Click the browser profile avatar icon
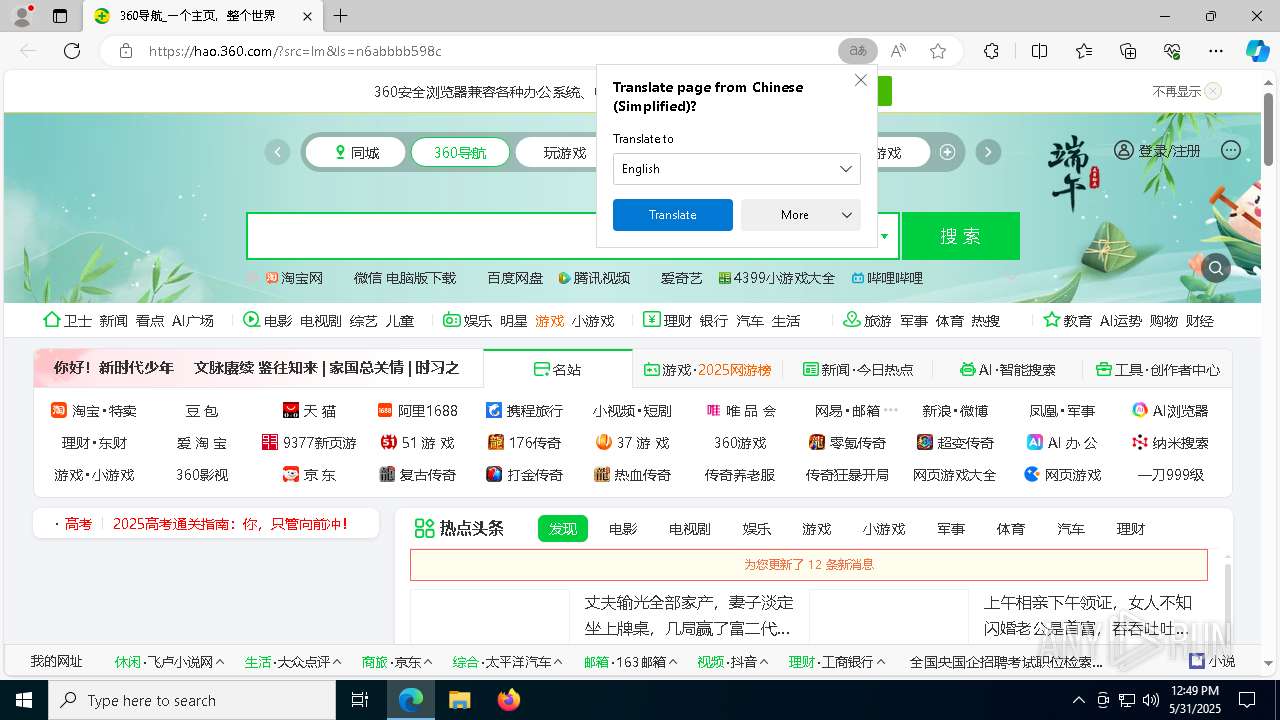This screenshot has height=720, width=1280. click(x=22, y=16)
